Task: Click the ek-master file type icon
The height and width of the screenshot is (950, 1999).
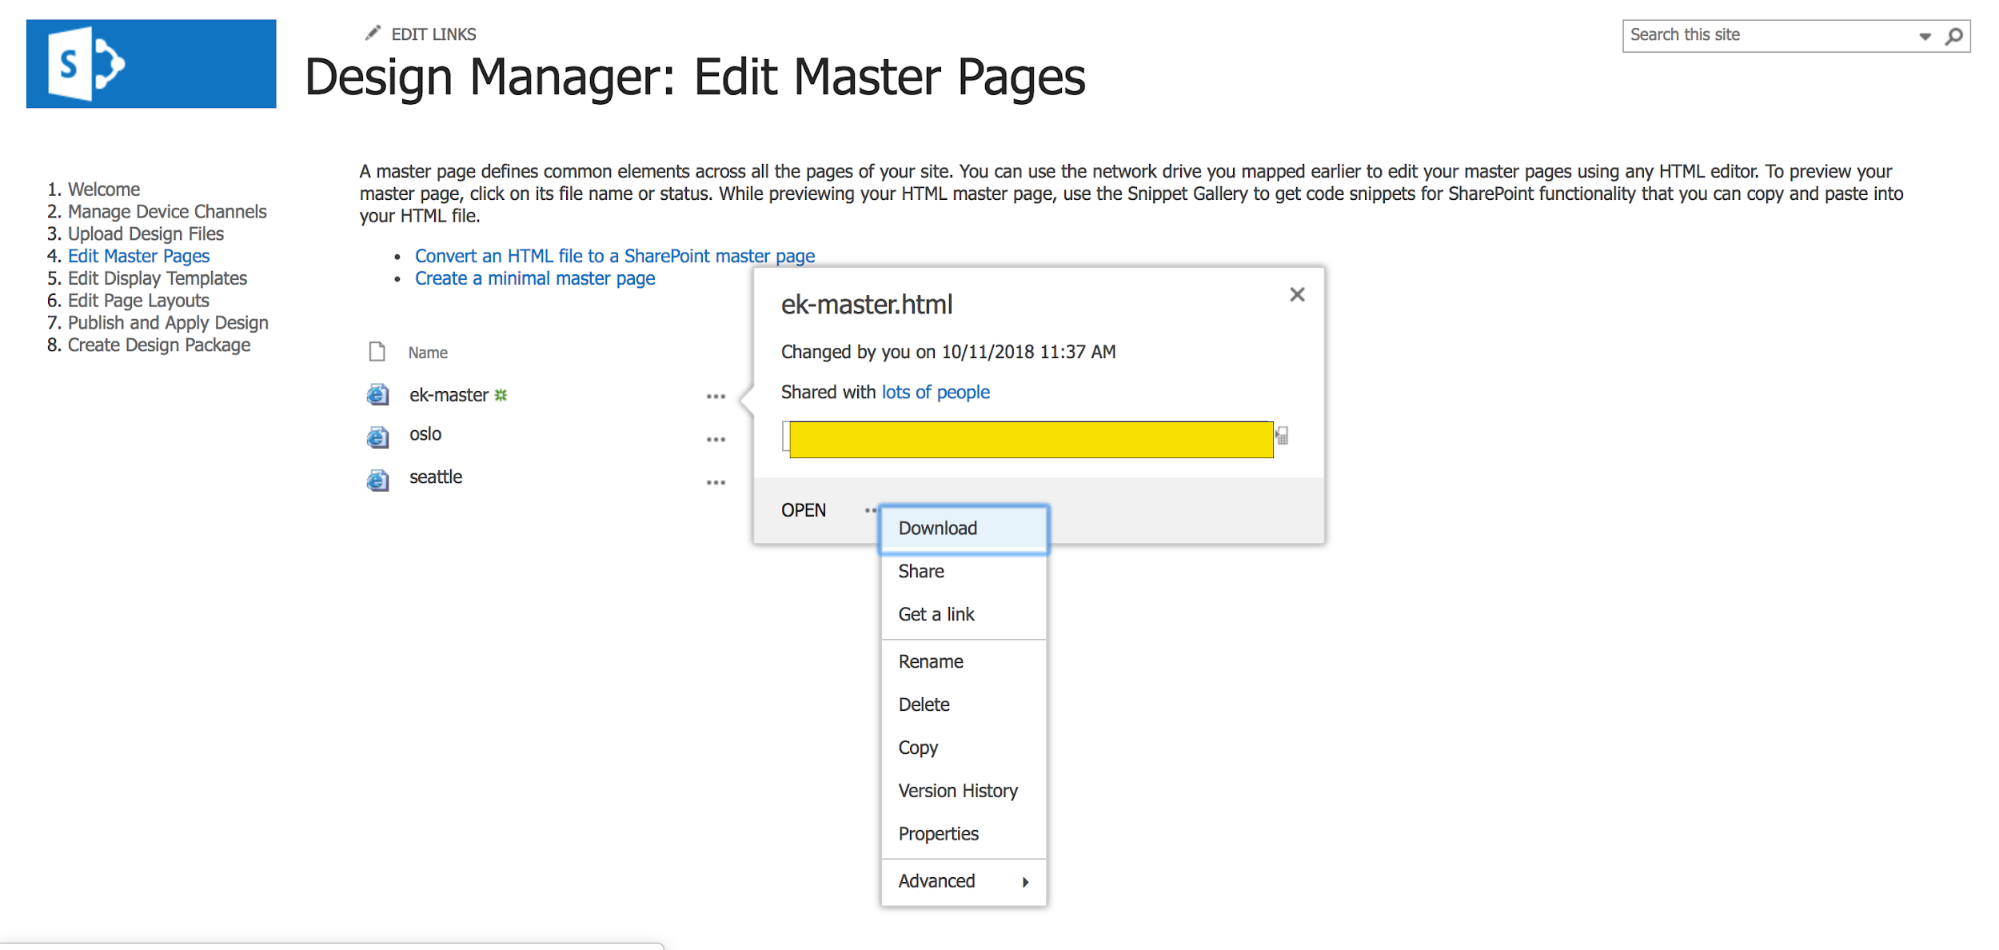Action: pos(377,395)
